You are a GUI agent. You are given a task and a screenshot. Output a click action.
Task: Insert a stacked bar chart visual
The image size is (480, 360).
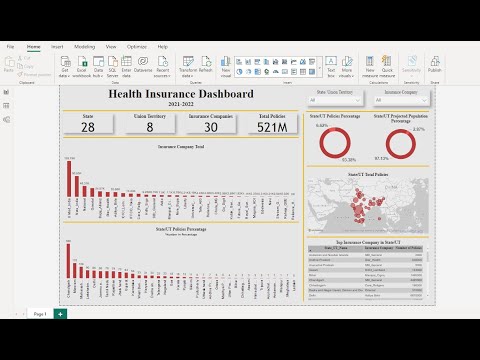[239, 62]
